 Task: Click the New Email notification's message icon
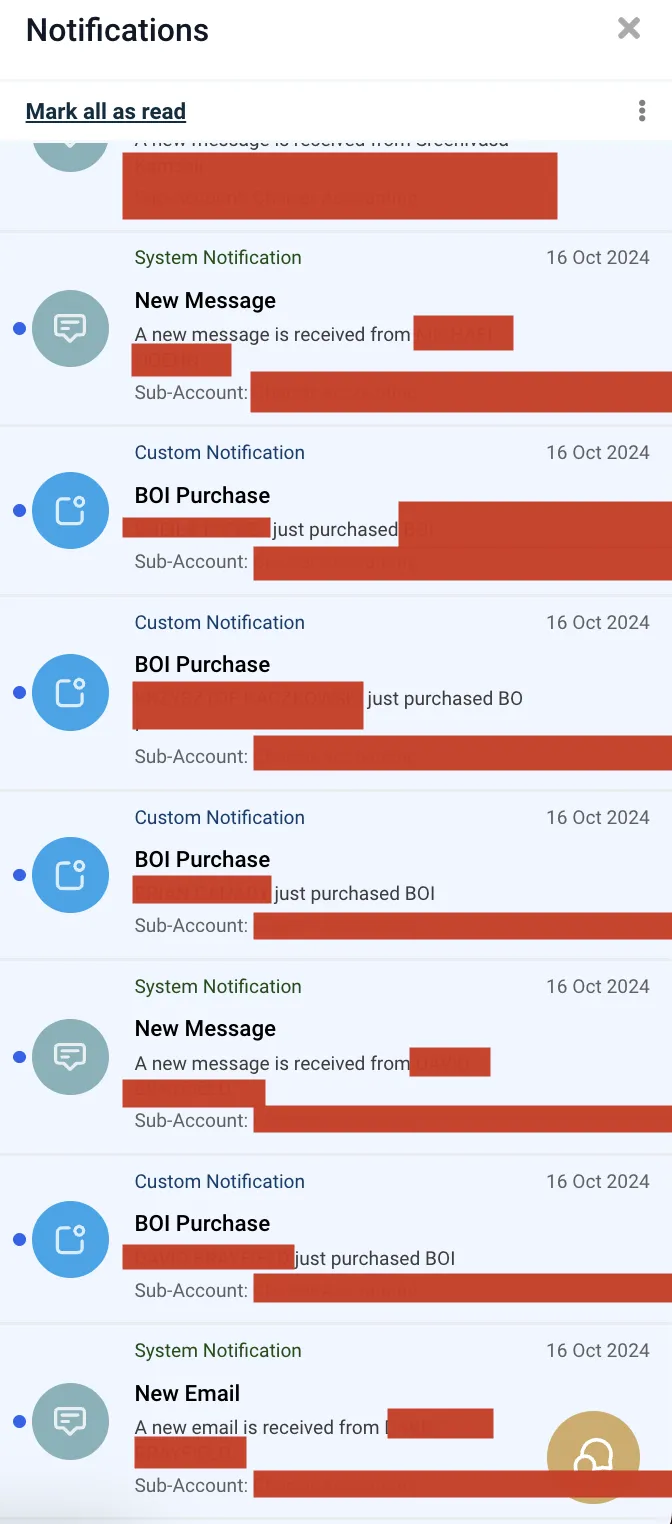pos(70,1421)
